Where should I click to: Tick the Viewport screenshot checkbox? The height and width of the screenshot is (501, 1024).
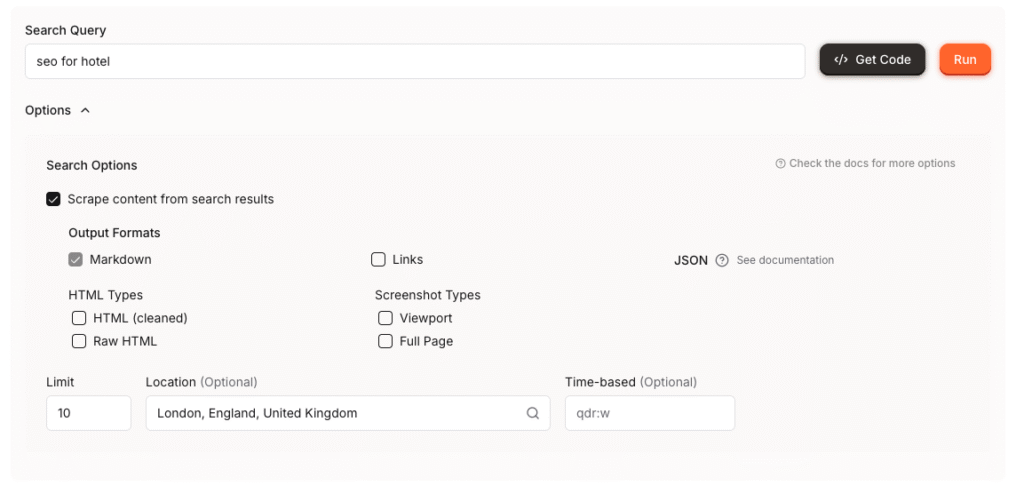click(x=385, y=318)
